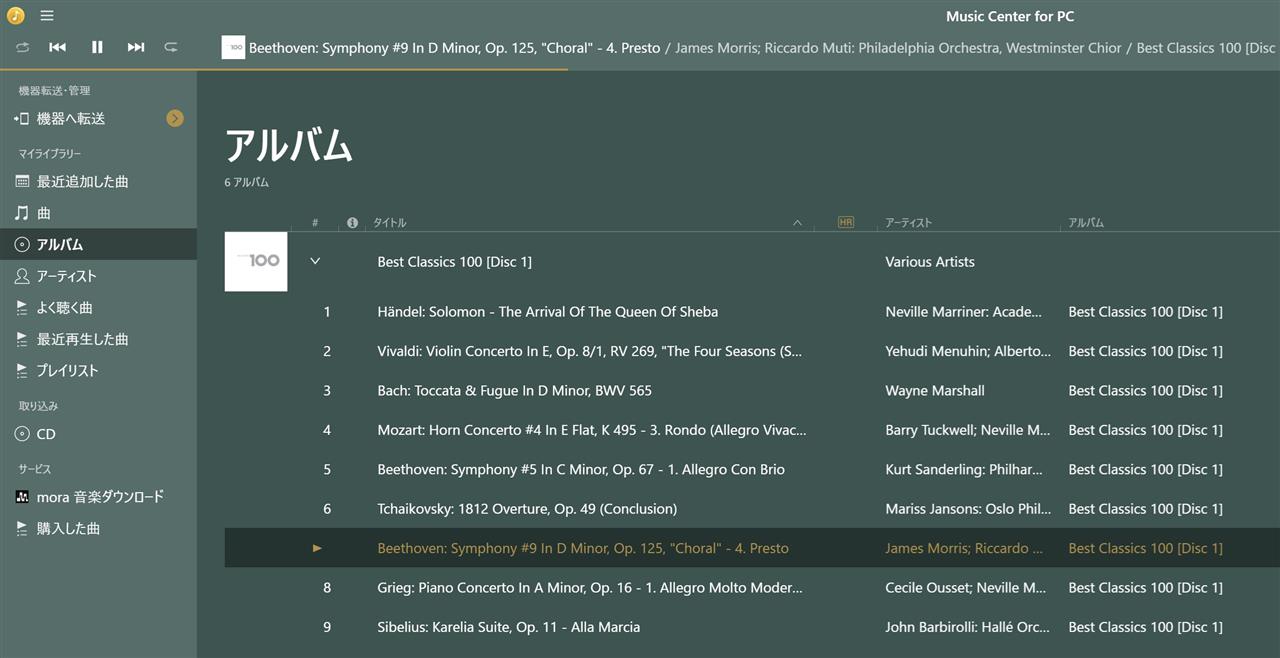Click artist Mariss Jansons in Tchaikovsky row
This screenshot has height=658, width=1280.
click(968, 509)
